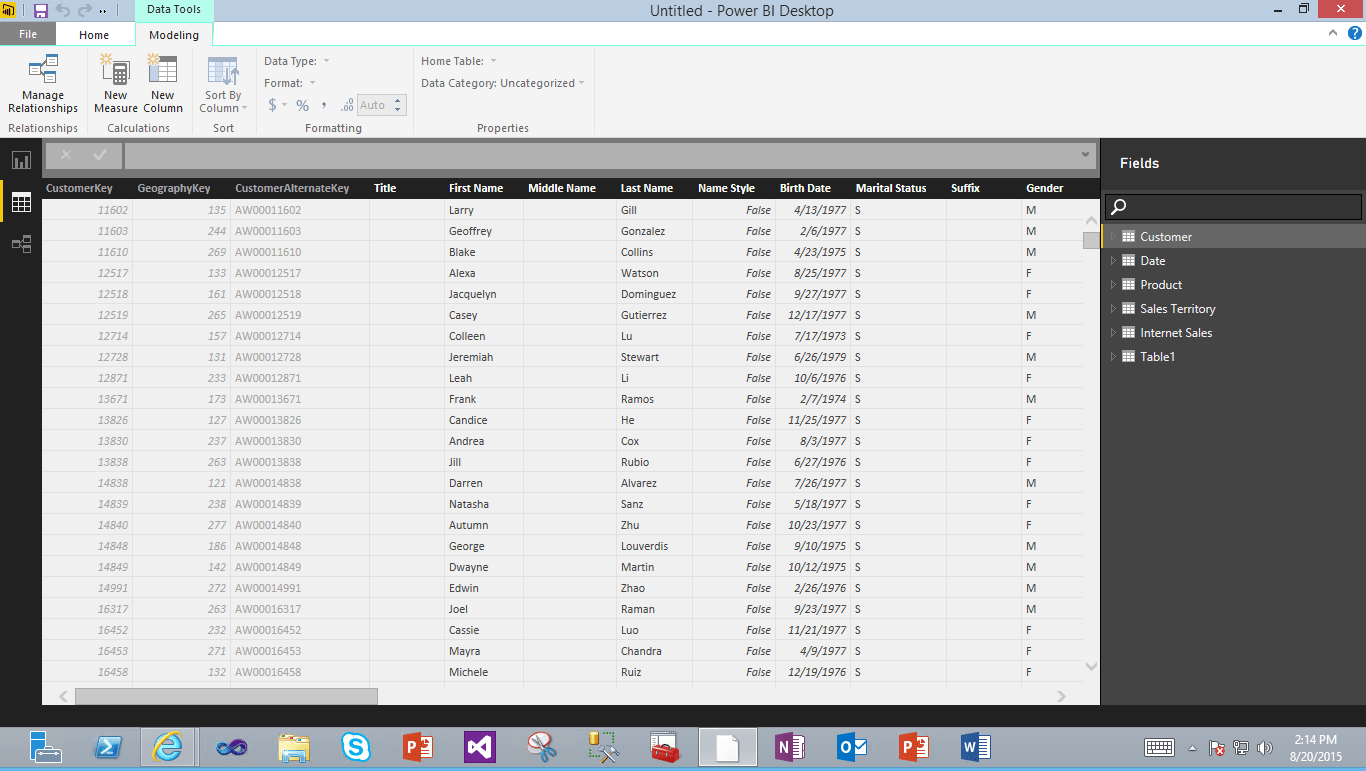Open Sort By Column menu
The image size is (1366, 771).
[223, 85]
